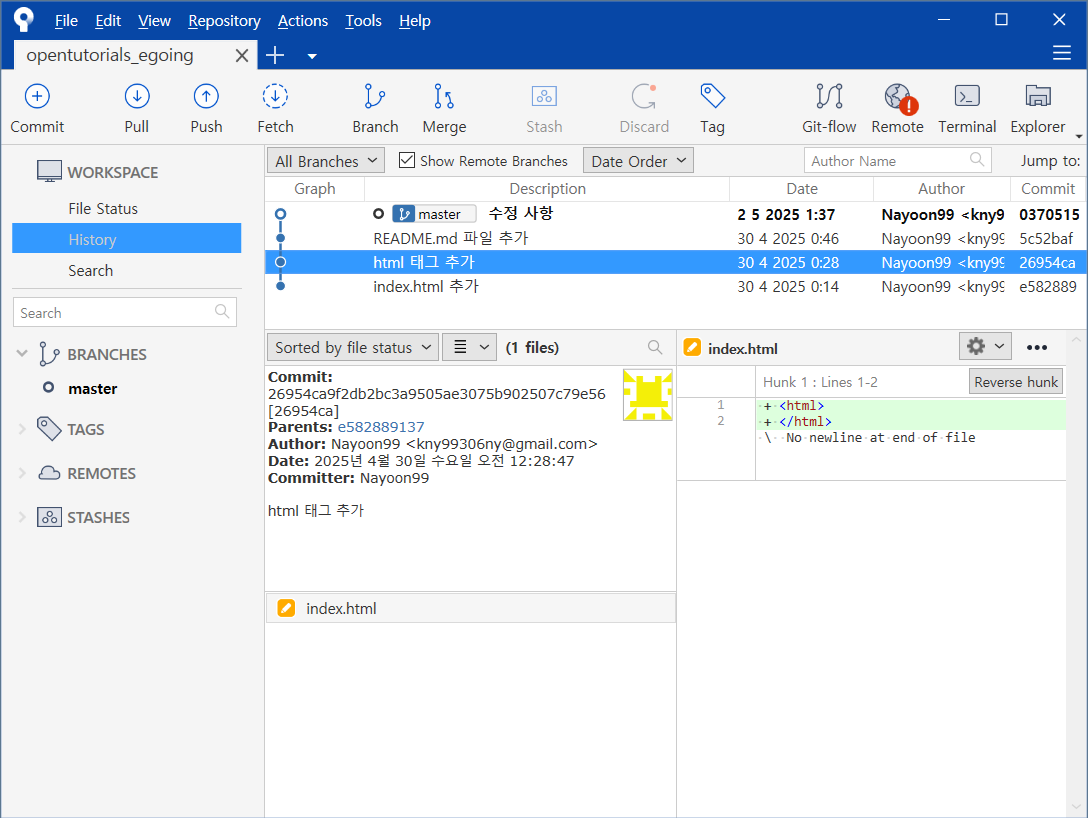Click the Description column header
1088x819 pixels.
click(x=547, y=189)
